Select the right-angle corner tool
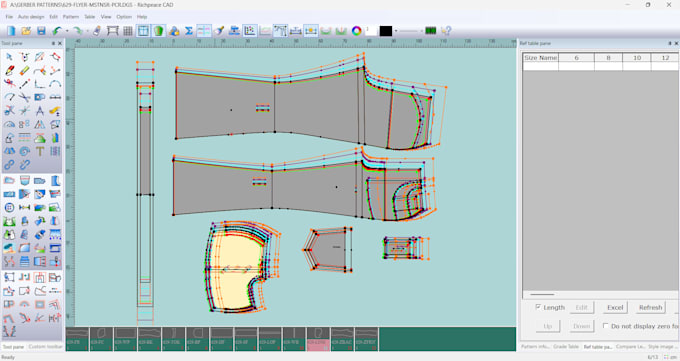680x361 pixels. pyautogui.click(x=39, y=84)
